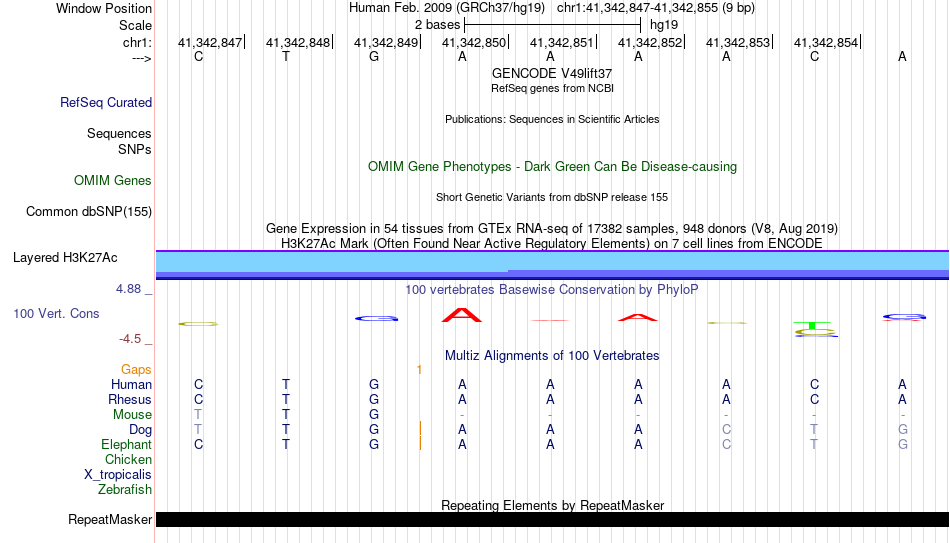Click the OMIM Gene Phenotypes track title

552,167
